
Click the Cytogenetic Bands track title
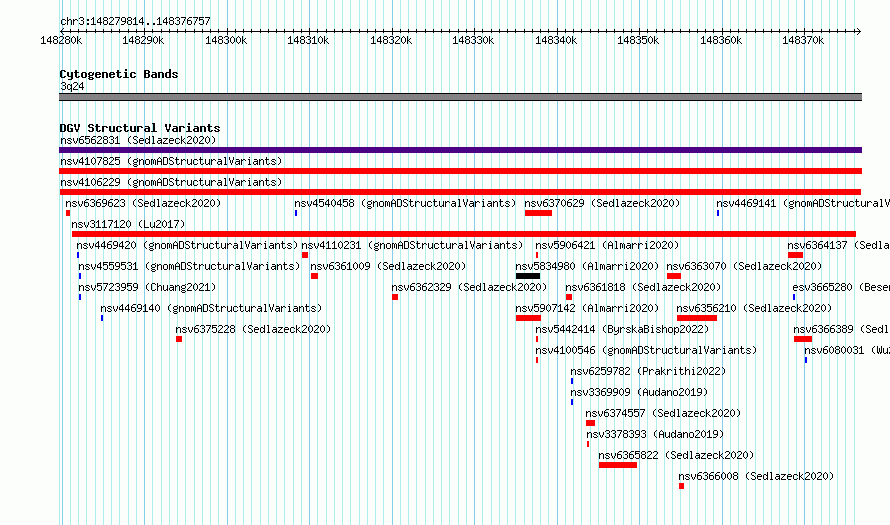click(x=119, y=74)
